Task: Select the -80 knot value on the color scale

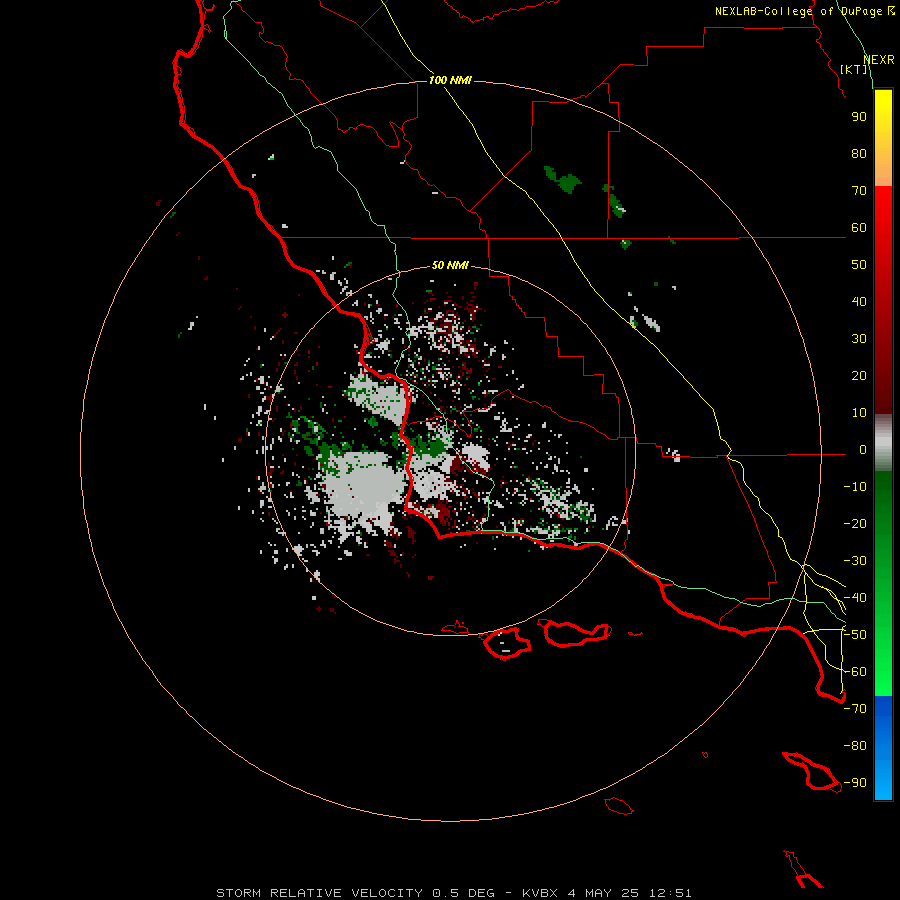Action: pyautogui.click(x=855, y=746)
